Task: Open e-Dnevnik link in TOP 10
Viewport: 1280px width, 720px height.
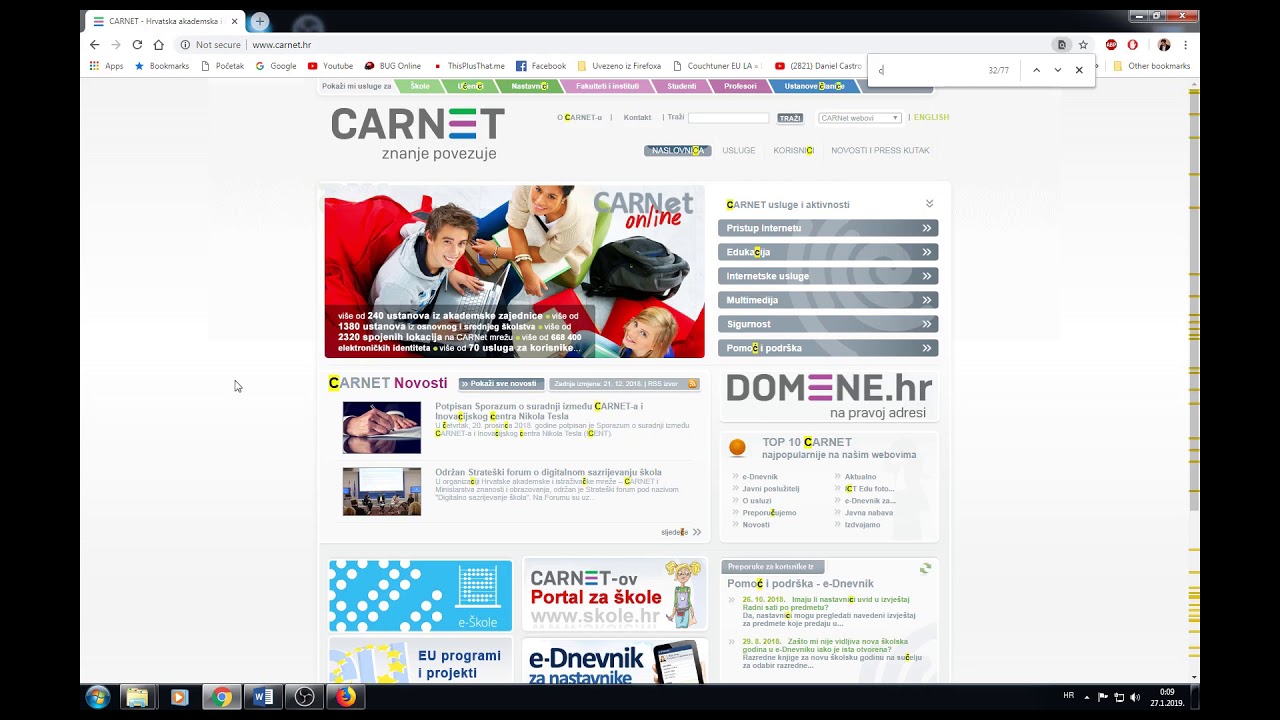Action: pyautogui.click(x=760, y=477)
